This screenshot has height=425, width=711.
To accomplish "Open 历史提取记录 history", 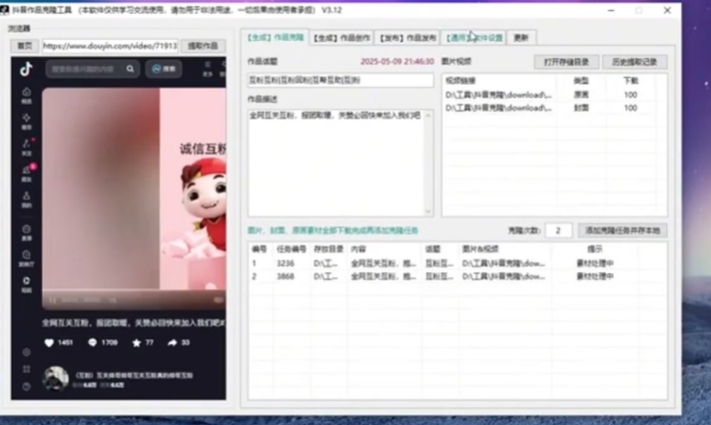I will pyautogui.click(x=634, y=62).
